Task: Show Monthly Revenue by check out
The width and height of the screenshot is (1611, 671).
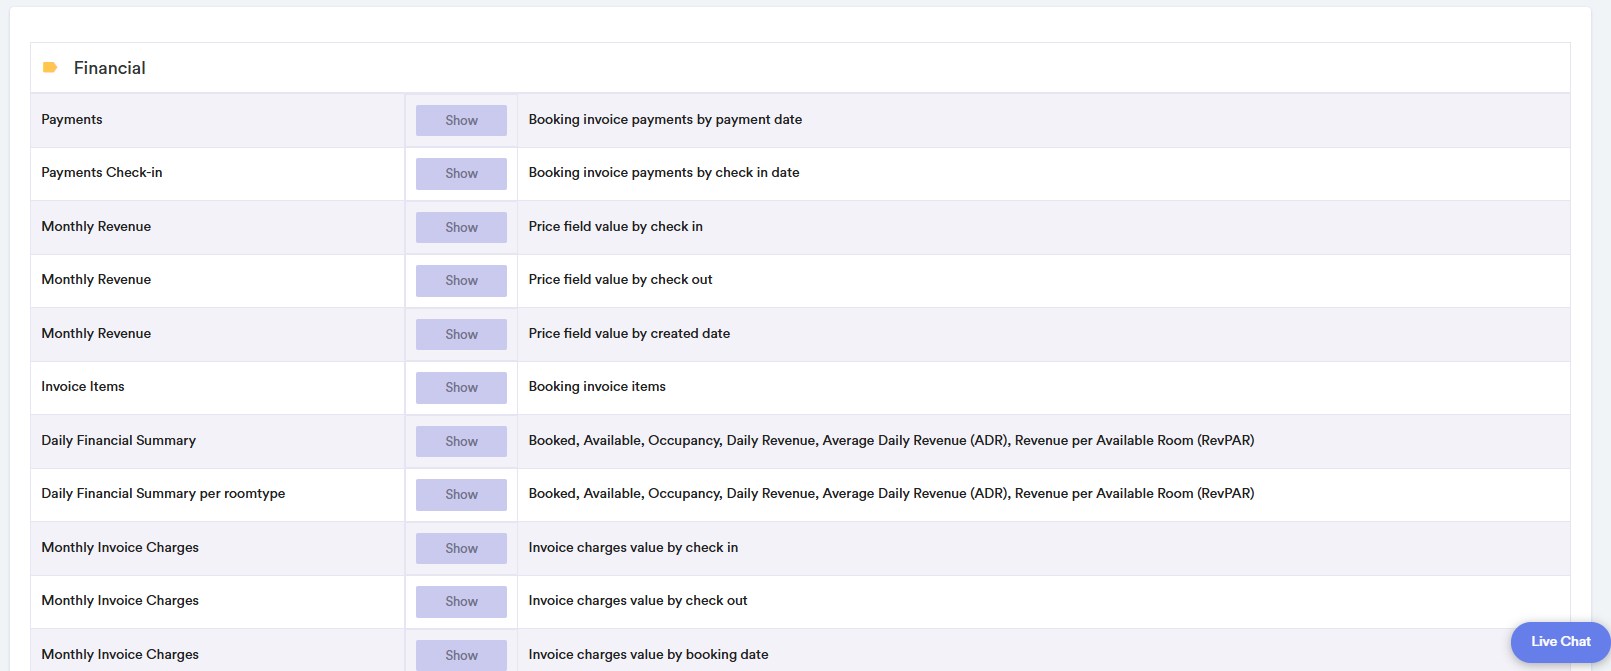Action: (x=461, y=280)
